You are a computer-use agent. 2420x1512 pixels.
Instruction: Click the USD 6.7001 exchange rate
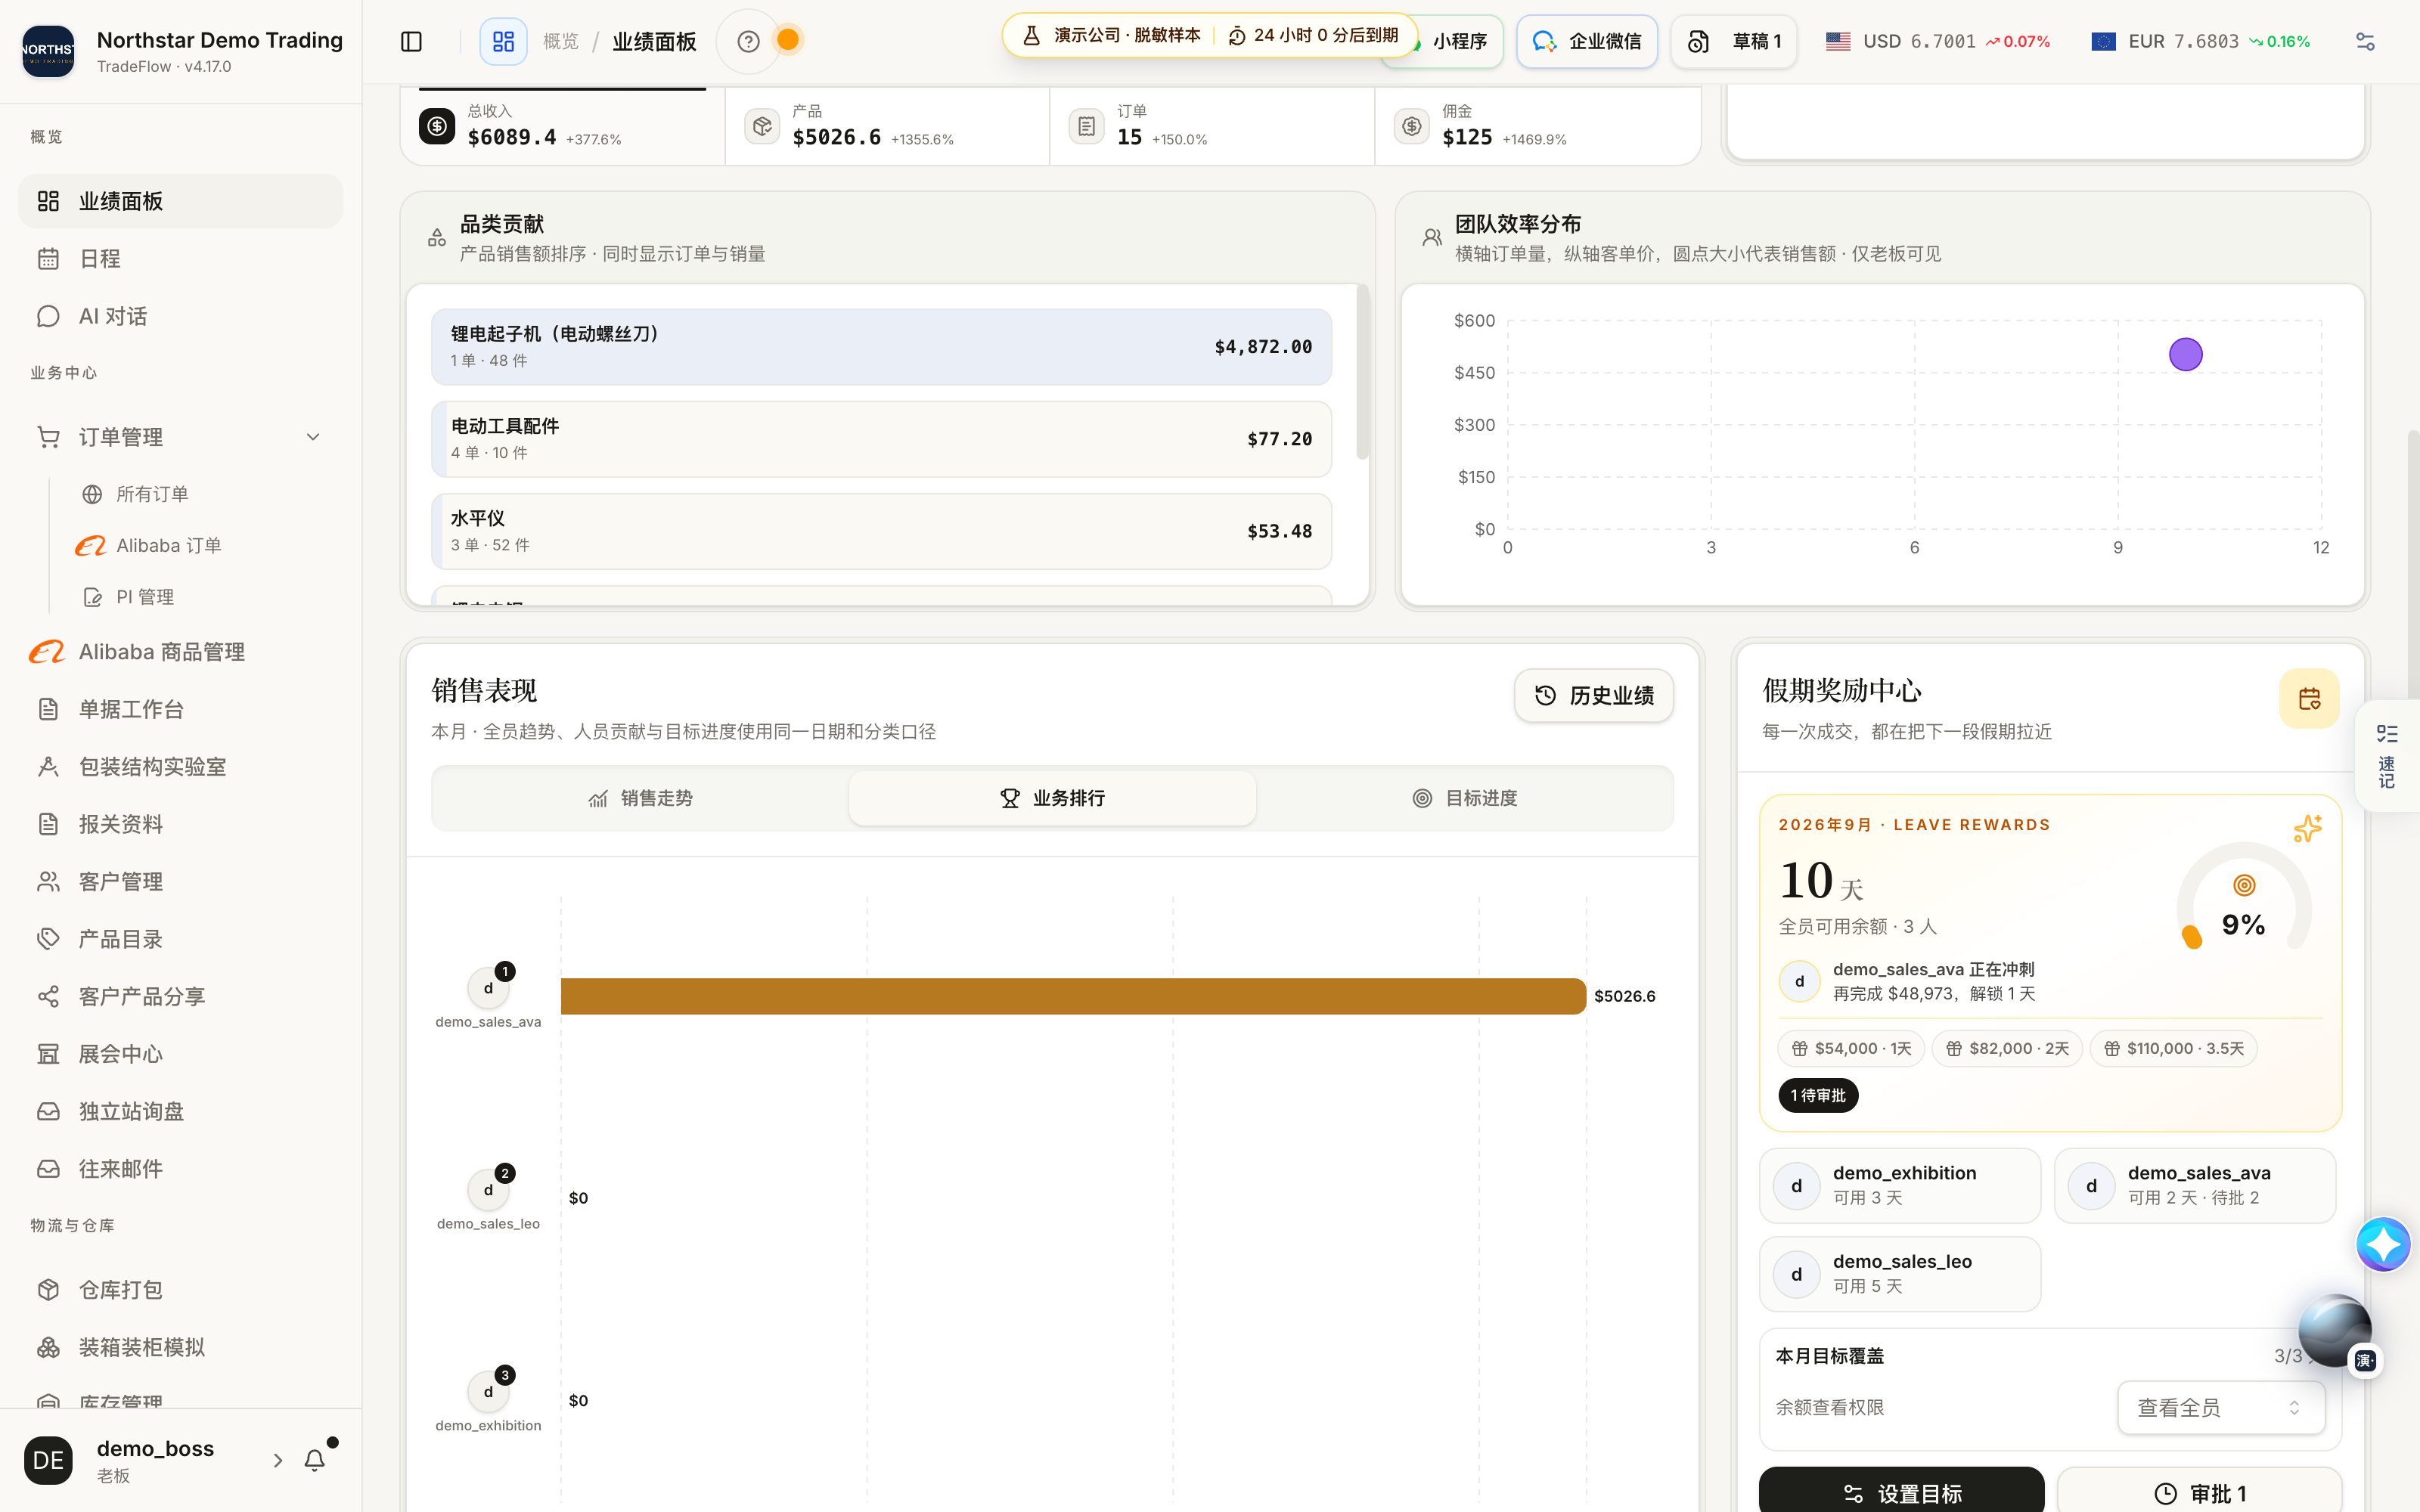[x=1937, y=41]
